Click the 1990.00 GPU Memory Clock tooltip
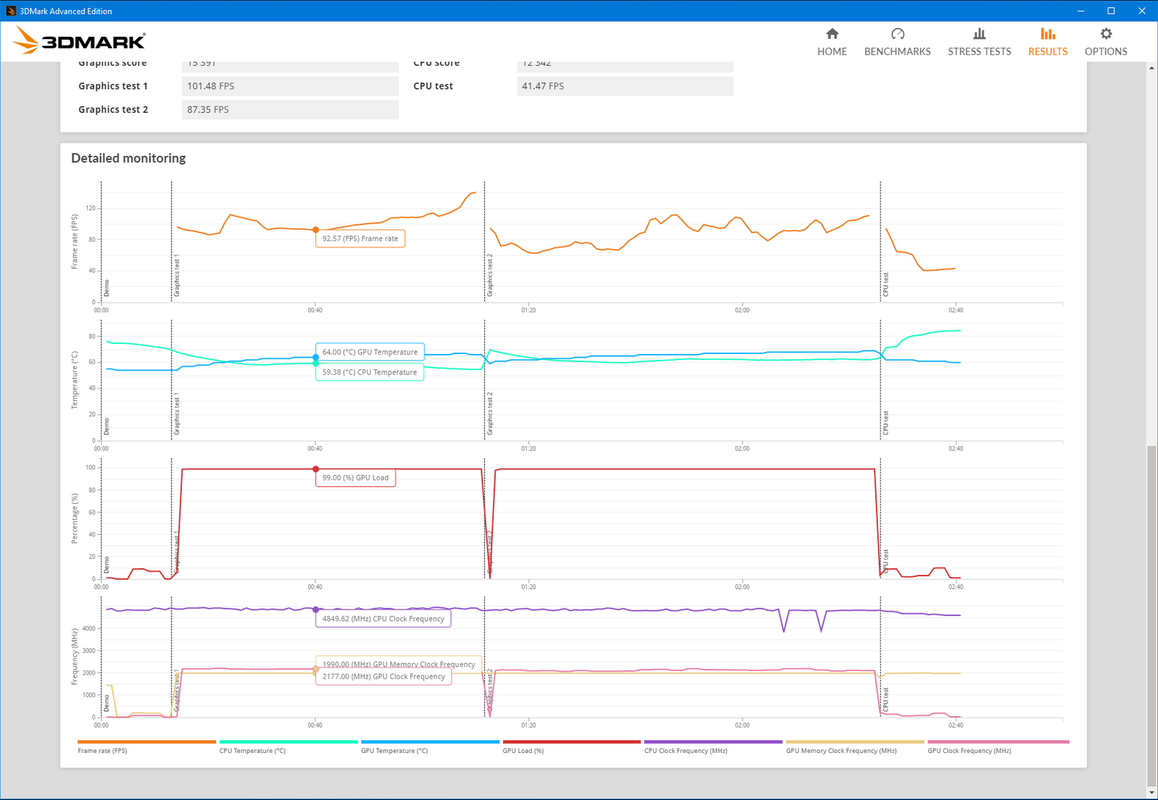This screenshot has width=1158, height=800. (399, 664)
